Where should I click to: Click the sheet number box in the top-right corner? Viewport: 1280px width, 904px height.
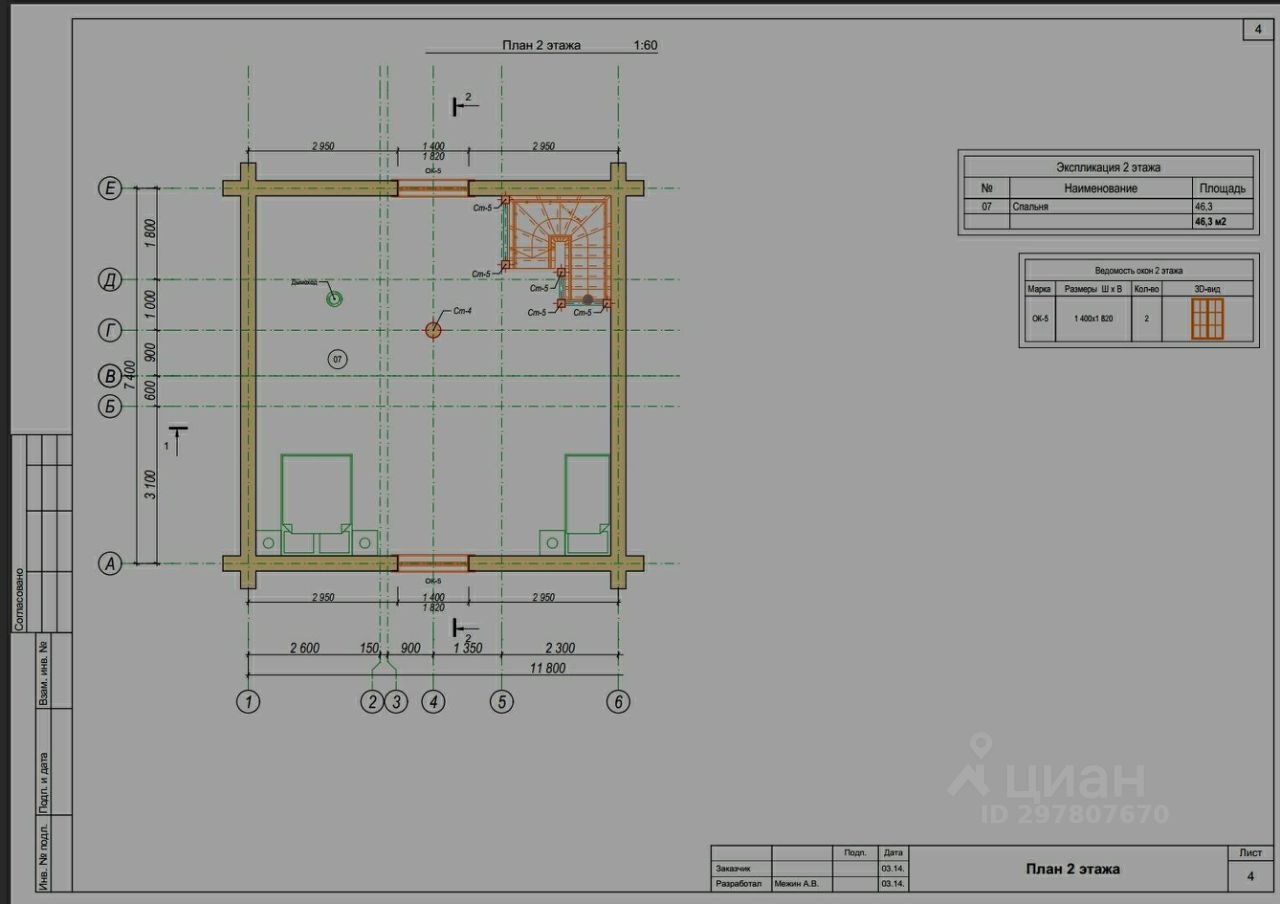[x=1257, y=30]
